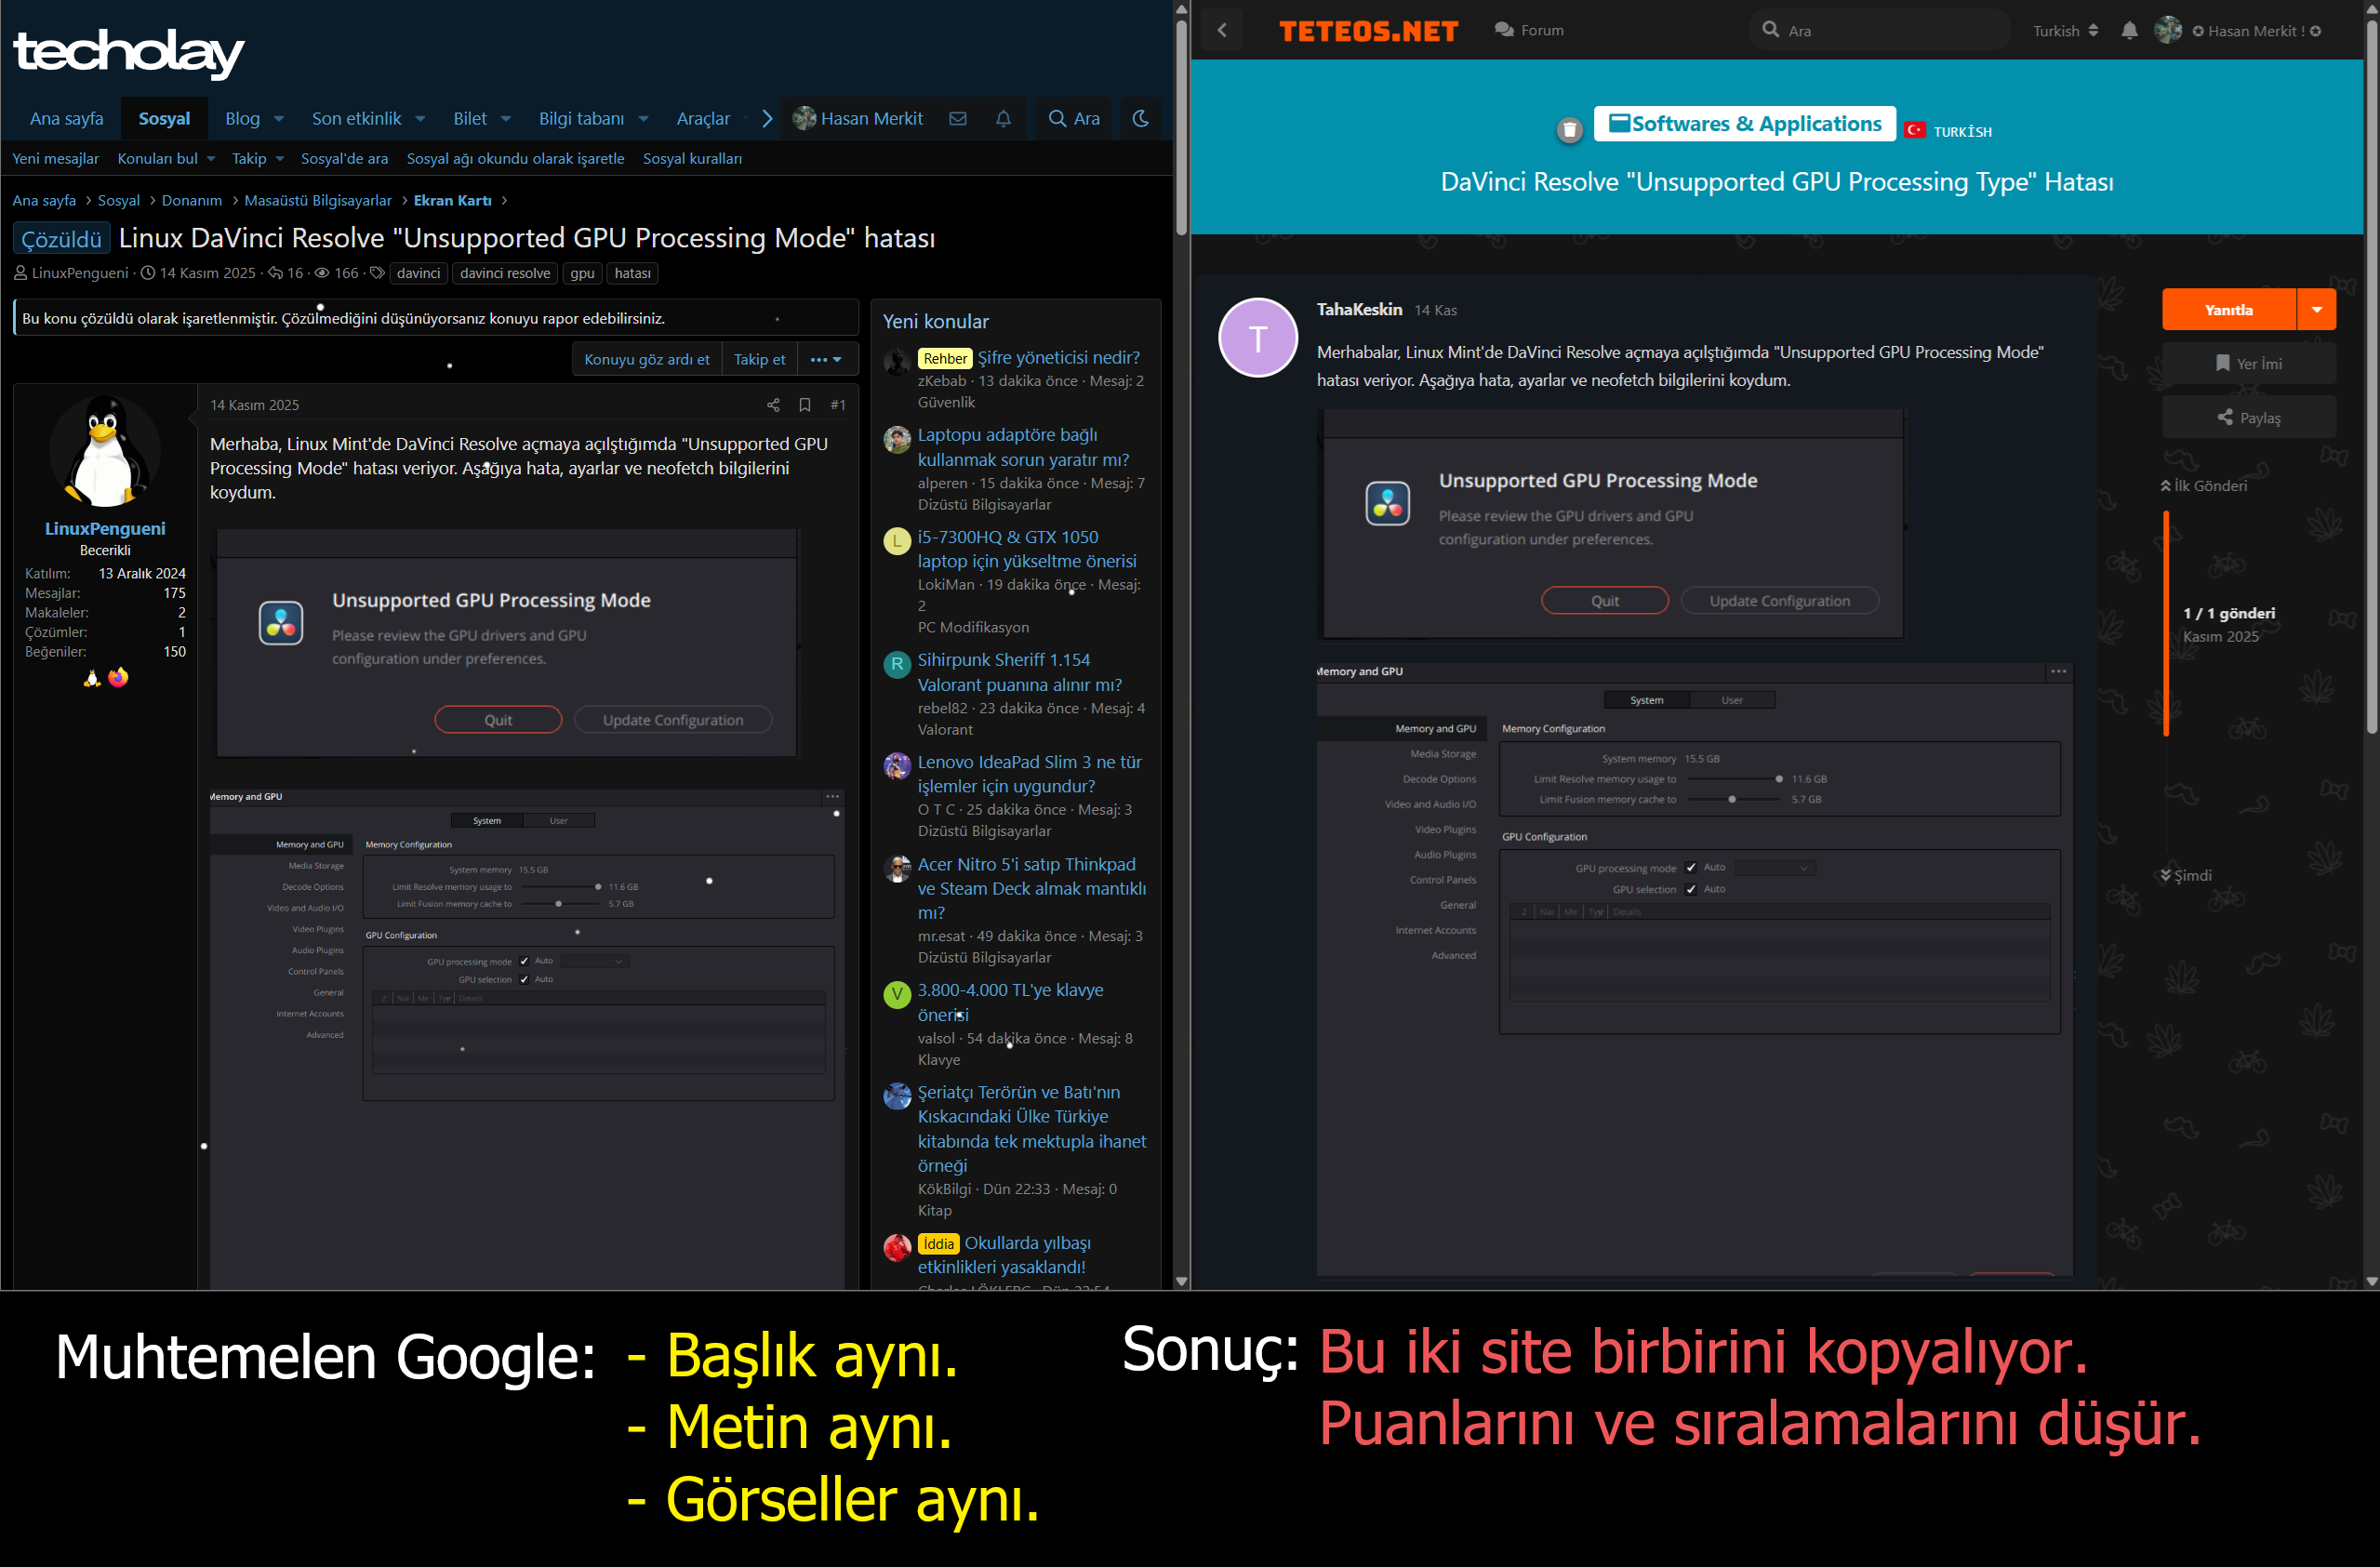
Task: Select the Sosyal tab
Action: pyautogui.click(x=164, y=119)
